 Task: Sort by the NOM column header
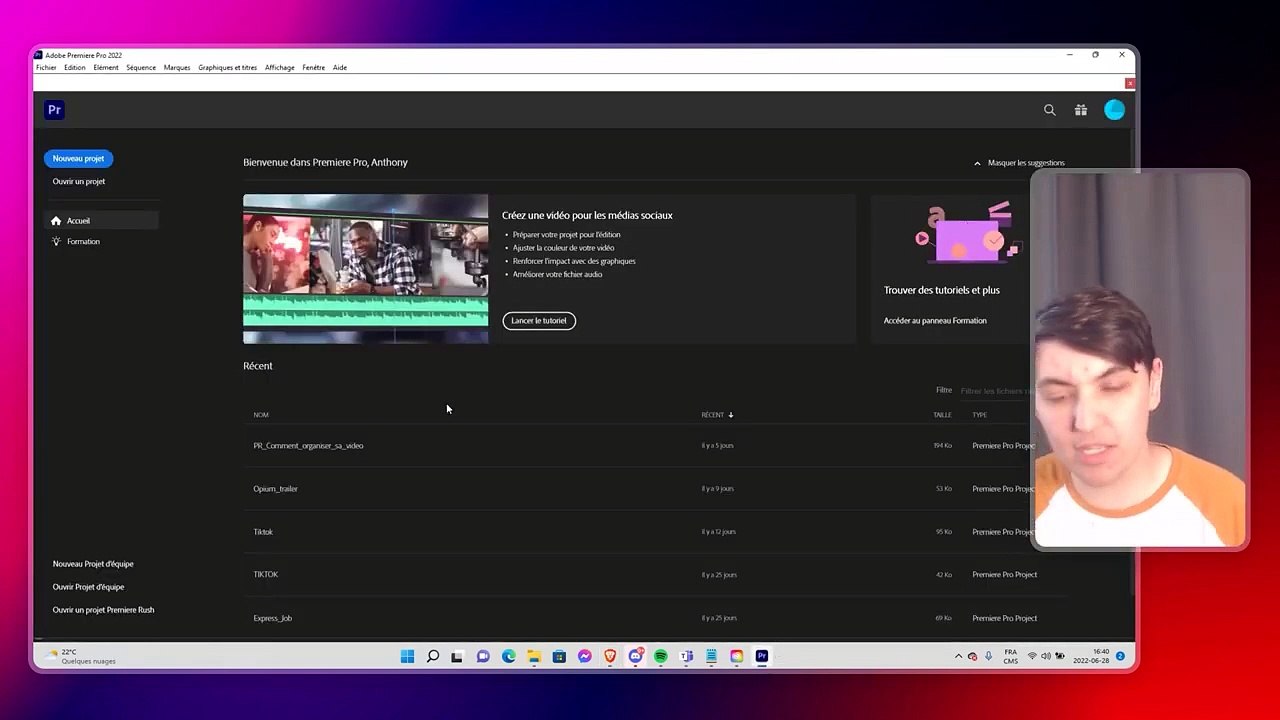(261, 415)
